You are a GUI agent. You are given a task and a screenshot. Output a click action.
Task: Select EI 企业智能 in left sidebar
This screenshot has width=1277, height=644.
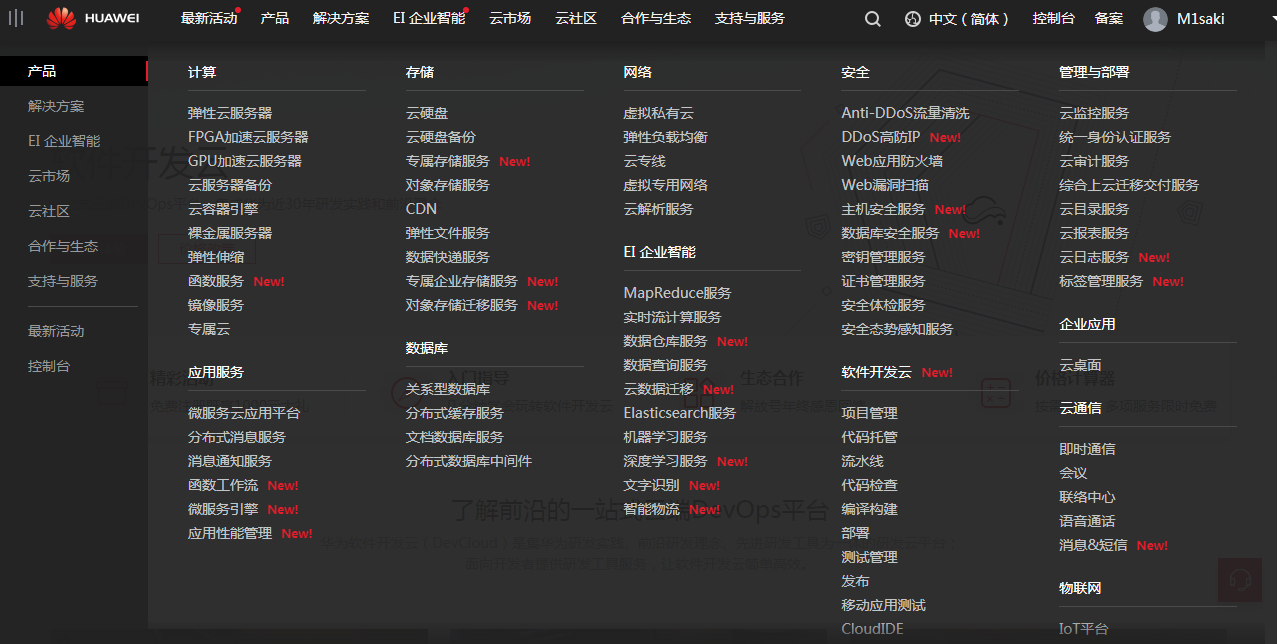pos(64,141)
